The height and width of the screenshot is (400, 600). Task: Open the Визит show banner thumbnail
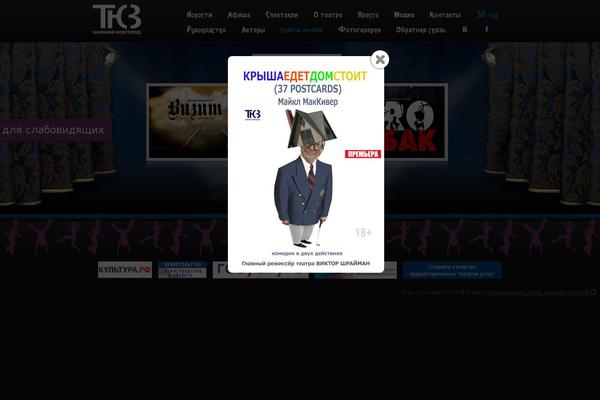(x=188, y=122)
